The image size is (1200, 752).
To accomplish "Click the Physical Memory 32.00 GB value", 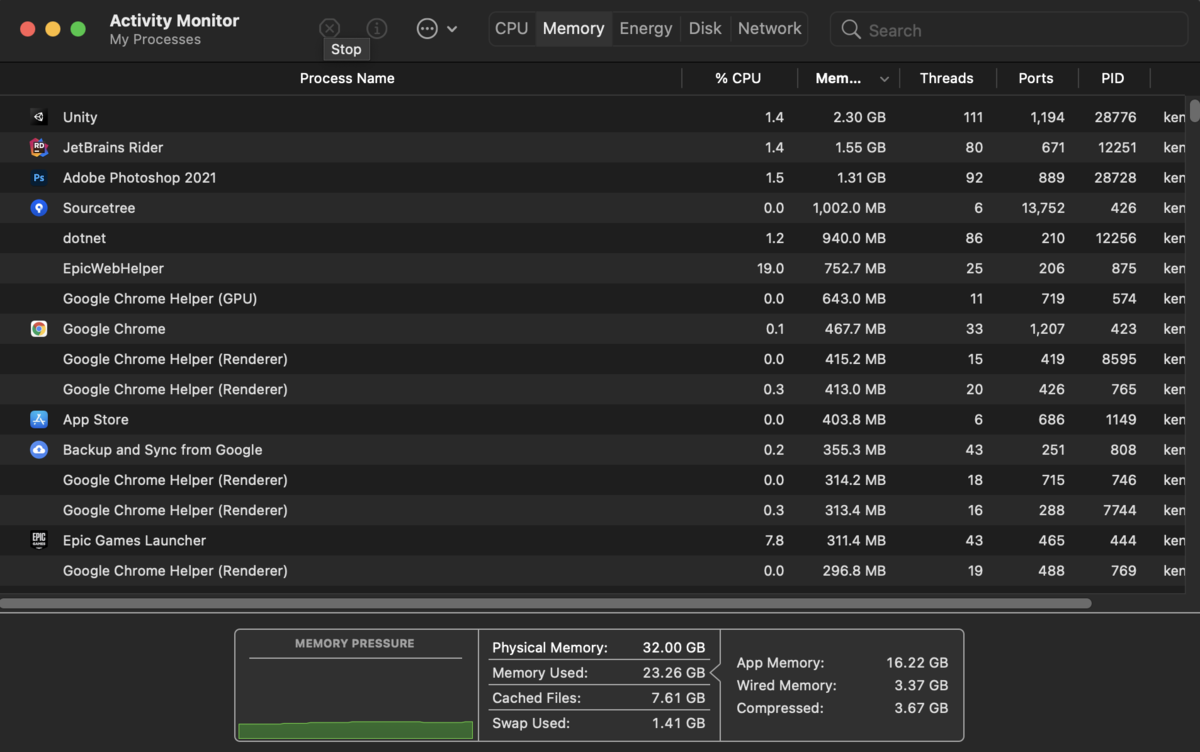I will tap(674, 648).
